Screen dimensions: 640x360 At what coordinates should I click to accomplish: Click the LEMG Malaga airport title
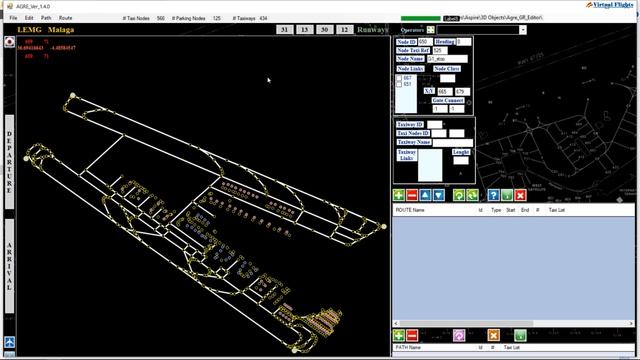click(x=46, y=30)
